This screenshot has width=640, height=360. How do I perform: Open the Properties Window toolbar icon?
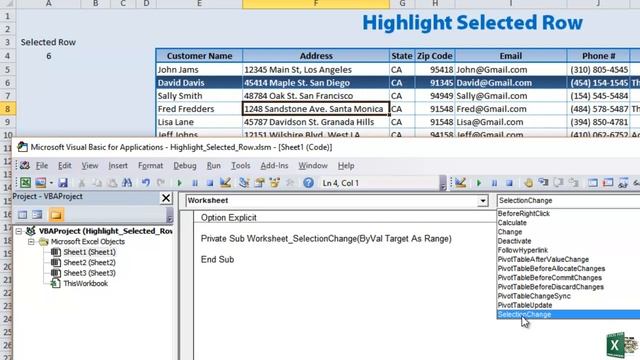point(259,183)
